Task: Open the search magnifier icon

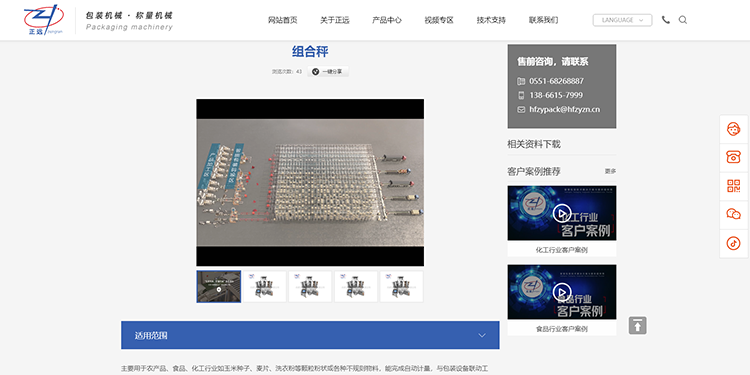Action: pyautogui.click(x=683, y=20)
